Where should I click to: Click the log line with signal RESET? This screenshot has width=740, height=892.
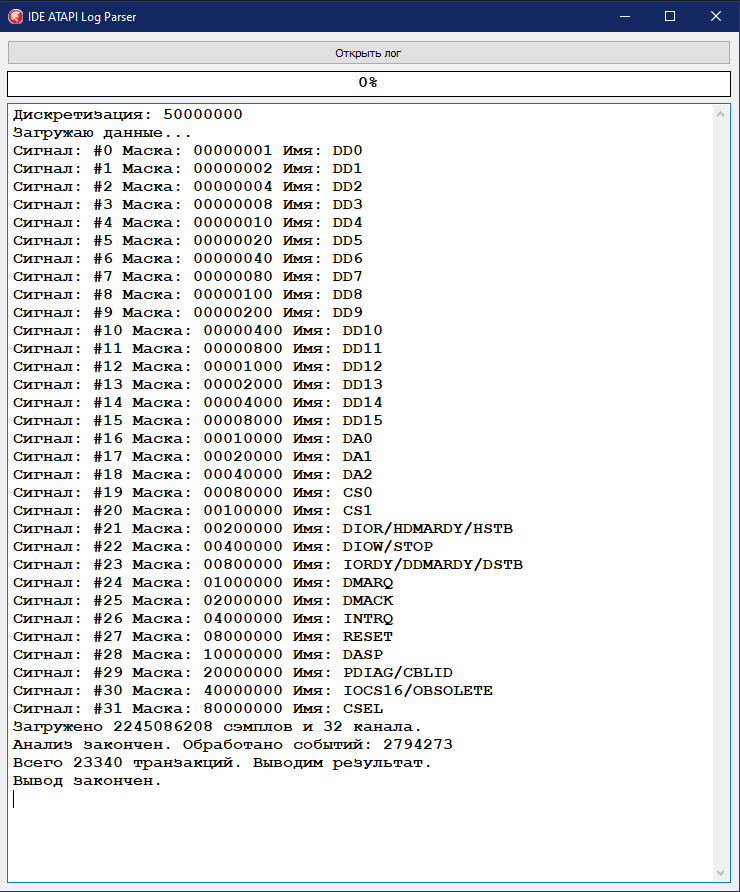pyautogui.click(x=203, y=637)
